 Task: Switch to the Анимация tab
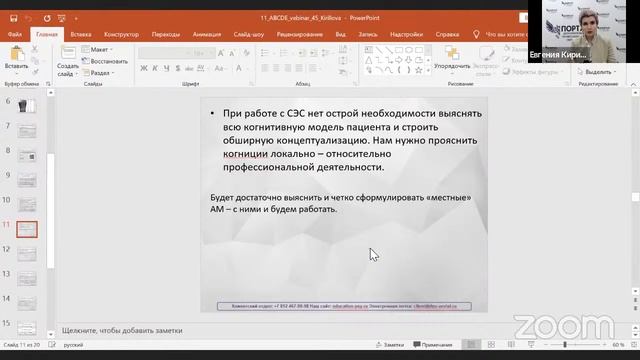[207, 34]
